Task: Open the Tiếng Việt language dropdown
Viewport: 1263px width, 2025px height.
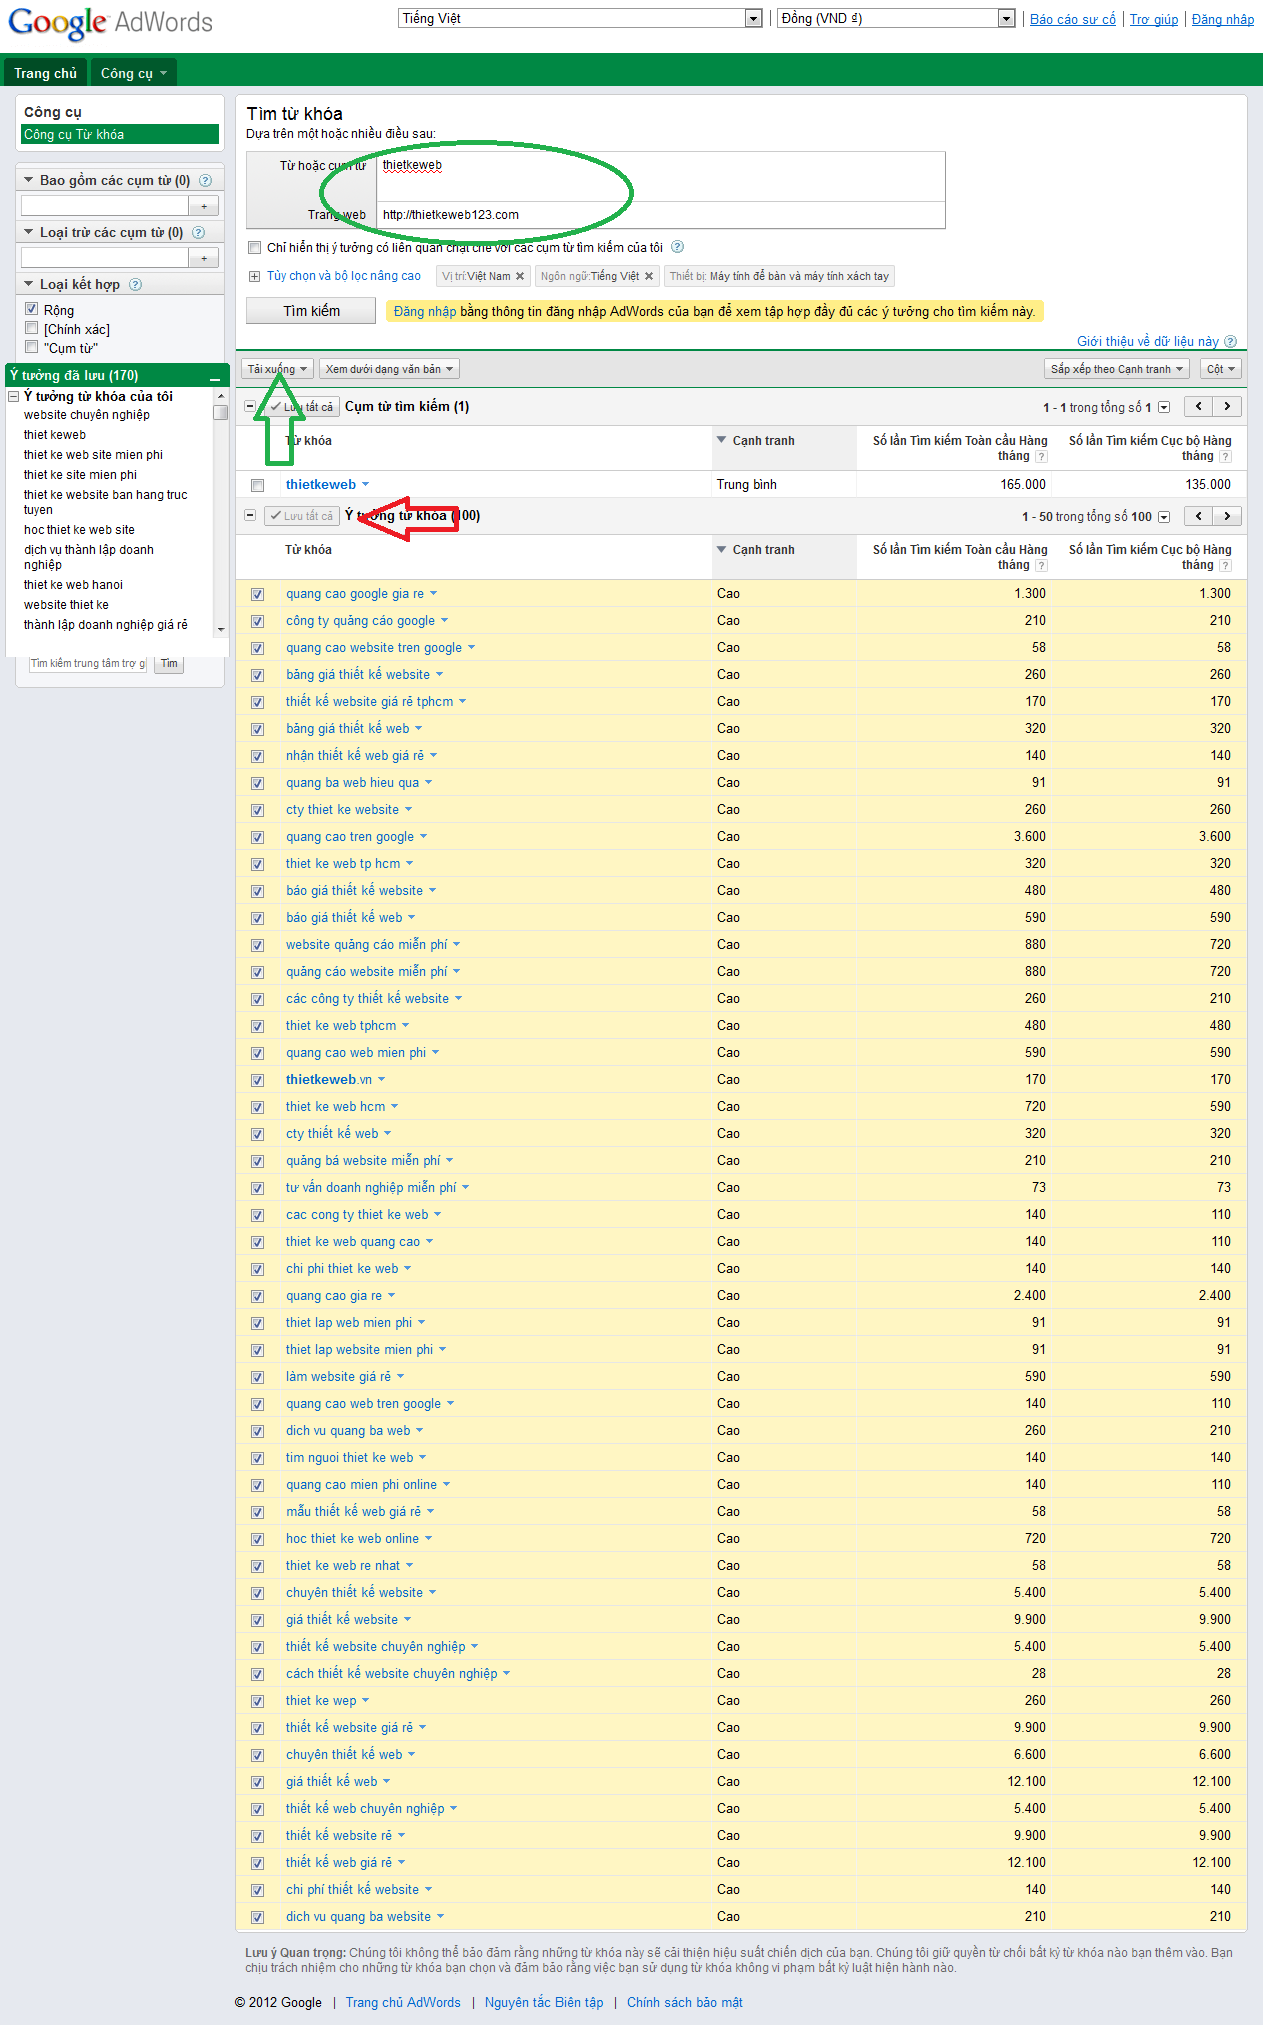Action: [580, 19]
